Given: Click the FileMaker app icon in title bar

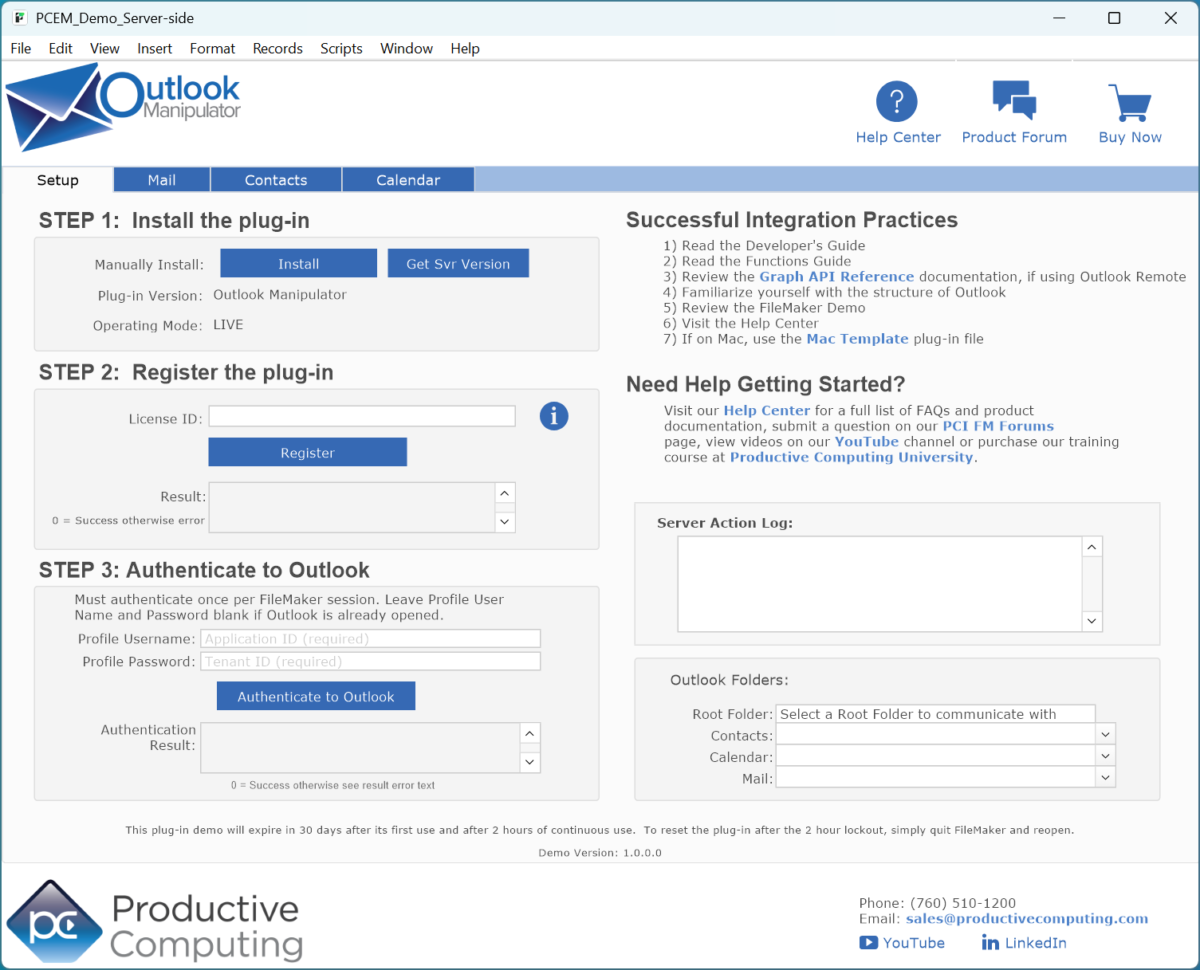Looking at the screenshot, I should 19,18.
